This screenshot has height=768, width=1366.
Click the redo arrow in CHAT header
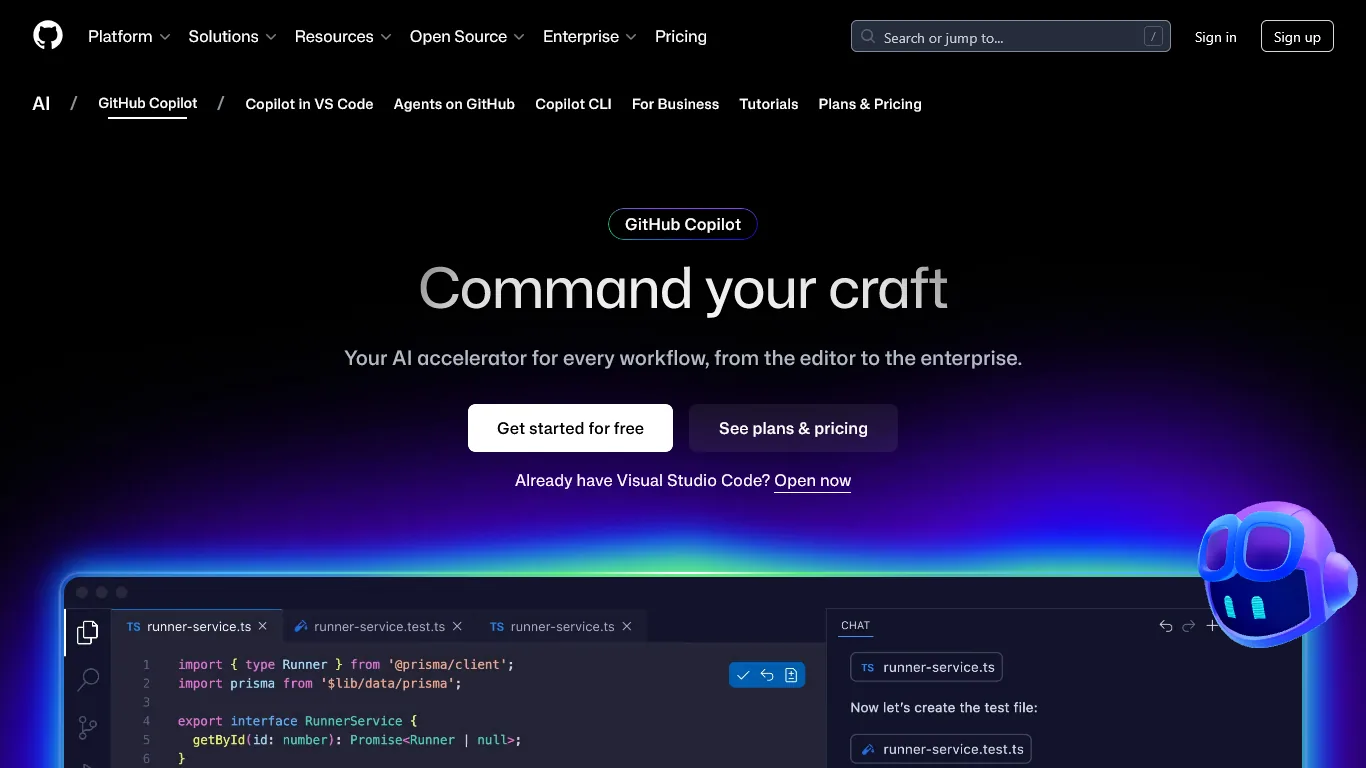tap(1189, 626)
